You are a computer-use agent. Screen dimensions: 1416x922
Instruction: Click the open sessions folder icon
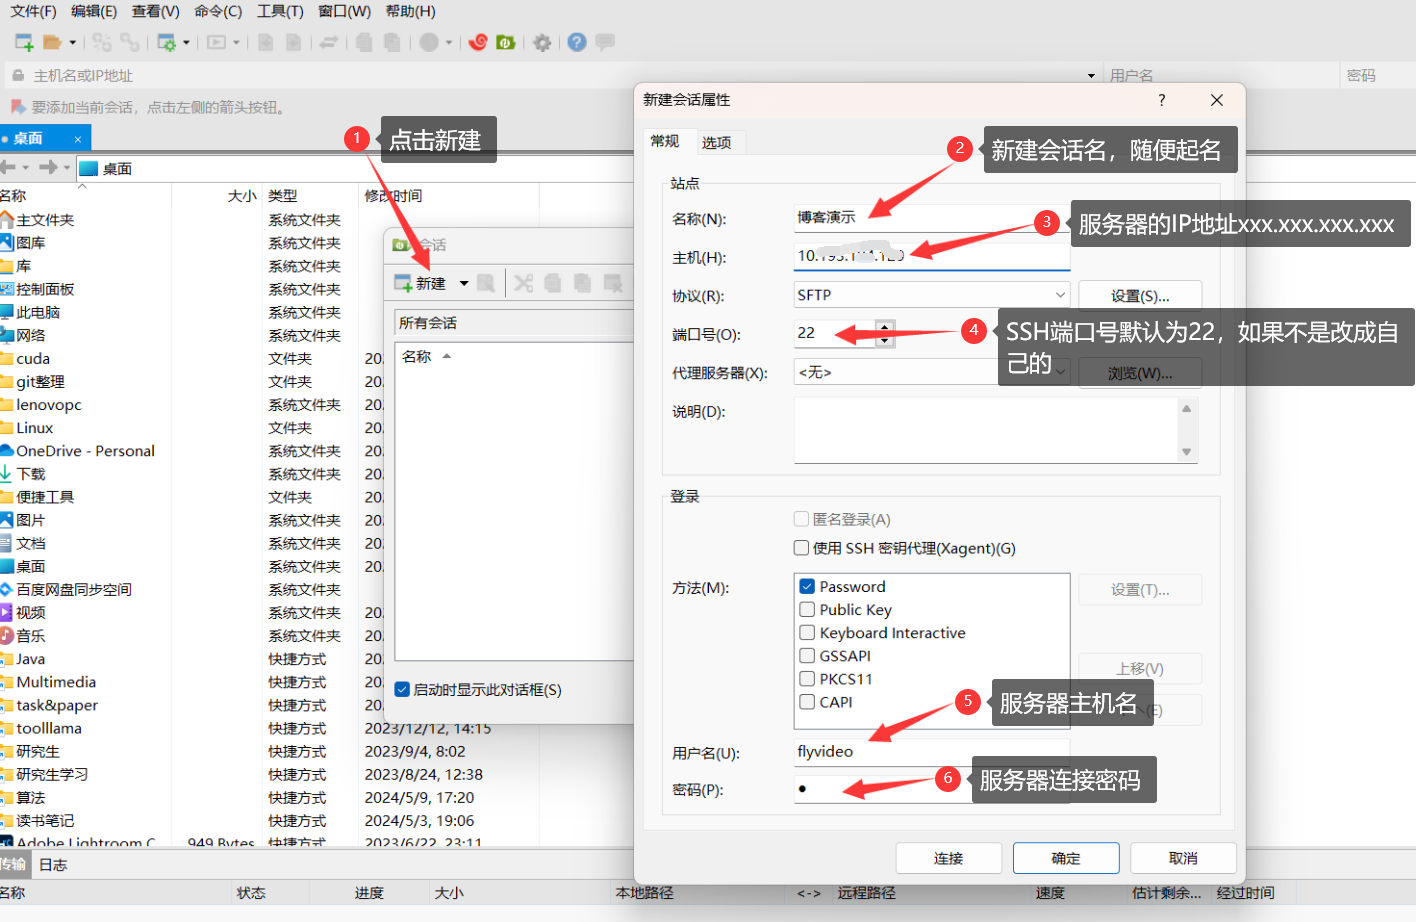pyautogui.click(x=52, y=42)
